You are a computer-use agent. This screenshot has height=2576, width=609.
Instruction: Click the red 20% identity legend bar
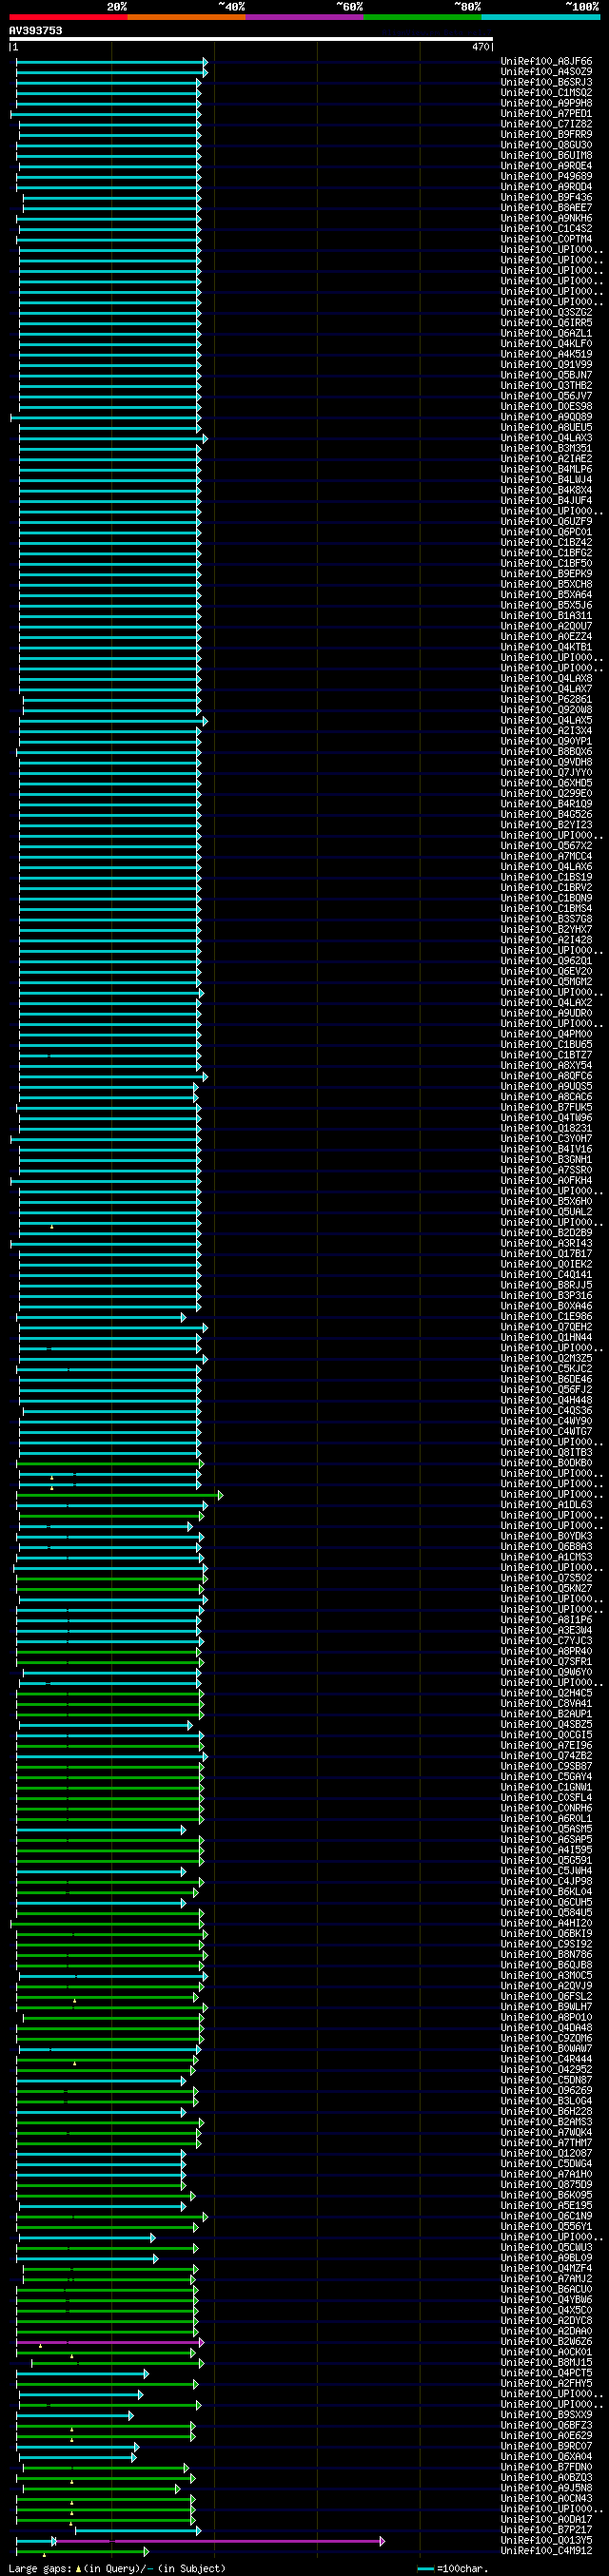click(x=68, y=17)
